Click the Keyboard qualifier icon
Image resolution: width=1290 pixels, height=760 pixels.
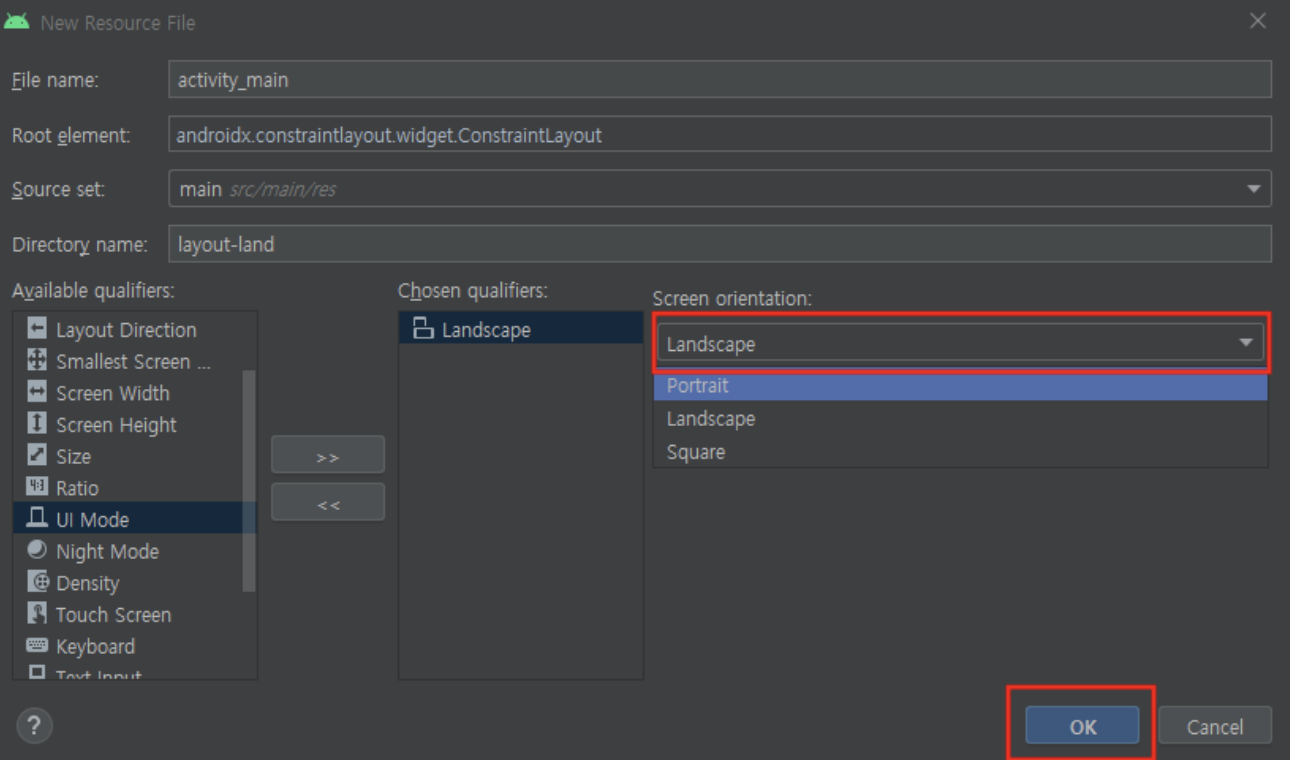(37, 646)
